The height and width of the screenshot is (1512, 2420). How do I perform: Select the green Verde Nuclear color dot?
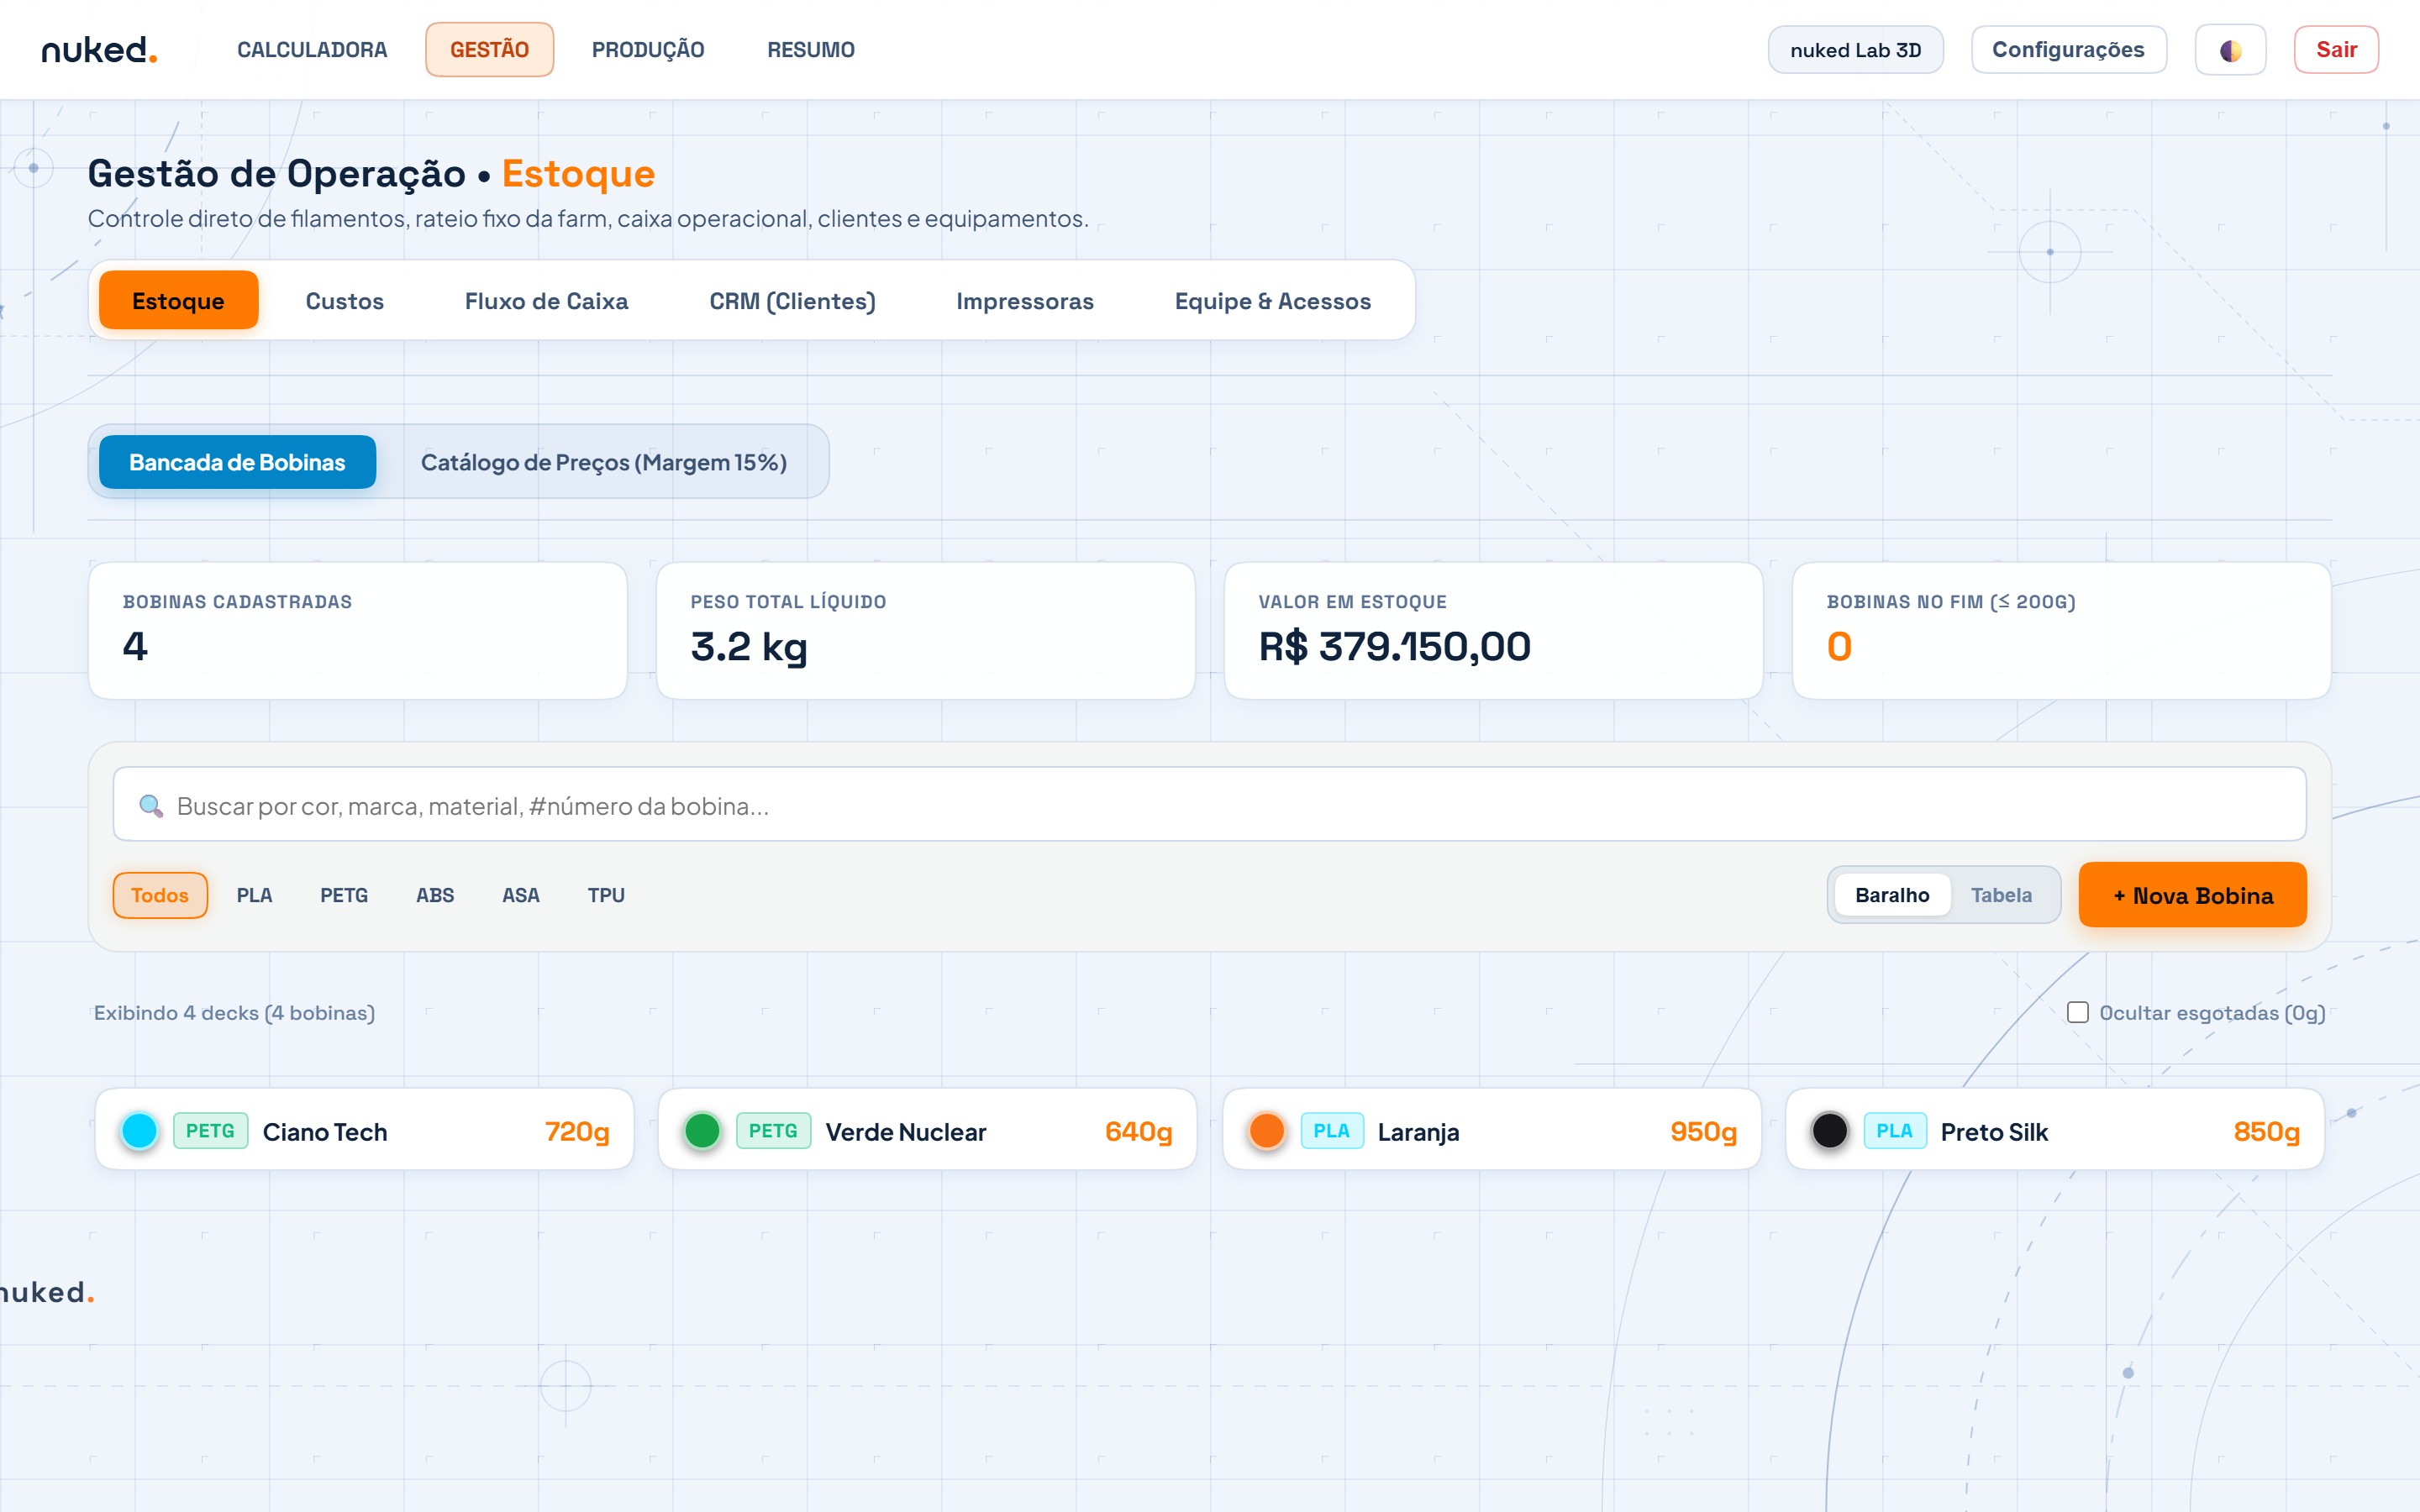click(x=702, y=1131)
